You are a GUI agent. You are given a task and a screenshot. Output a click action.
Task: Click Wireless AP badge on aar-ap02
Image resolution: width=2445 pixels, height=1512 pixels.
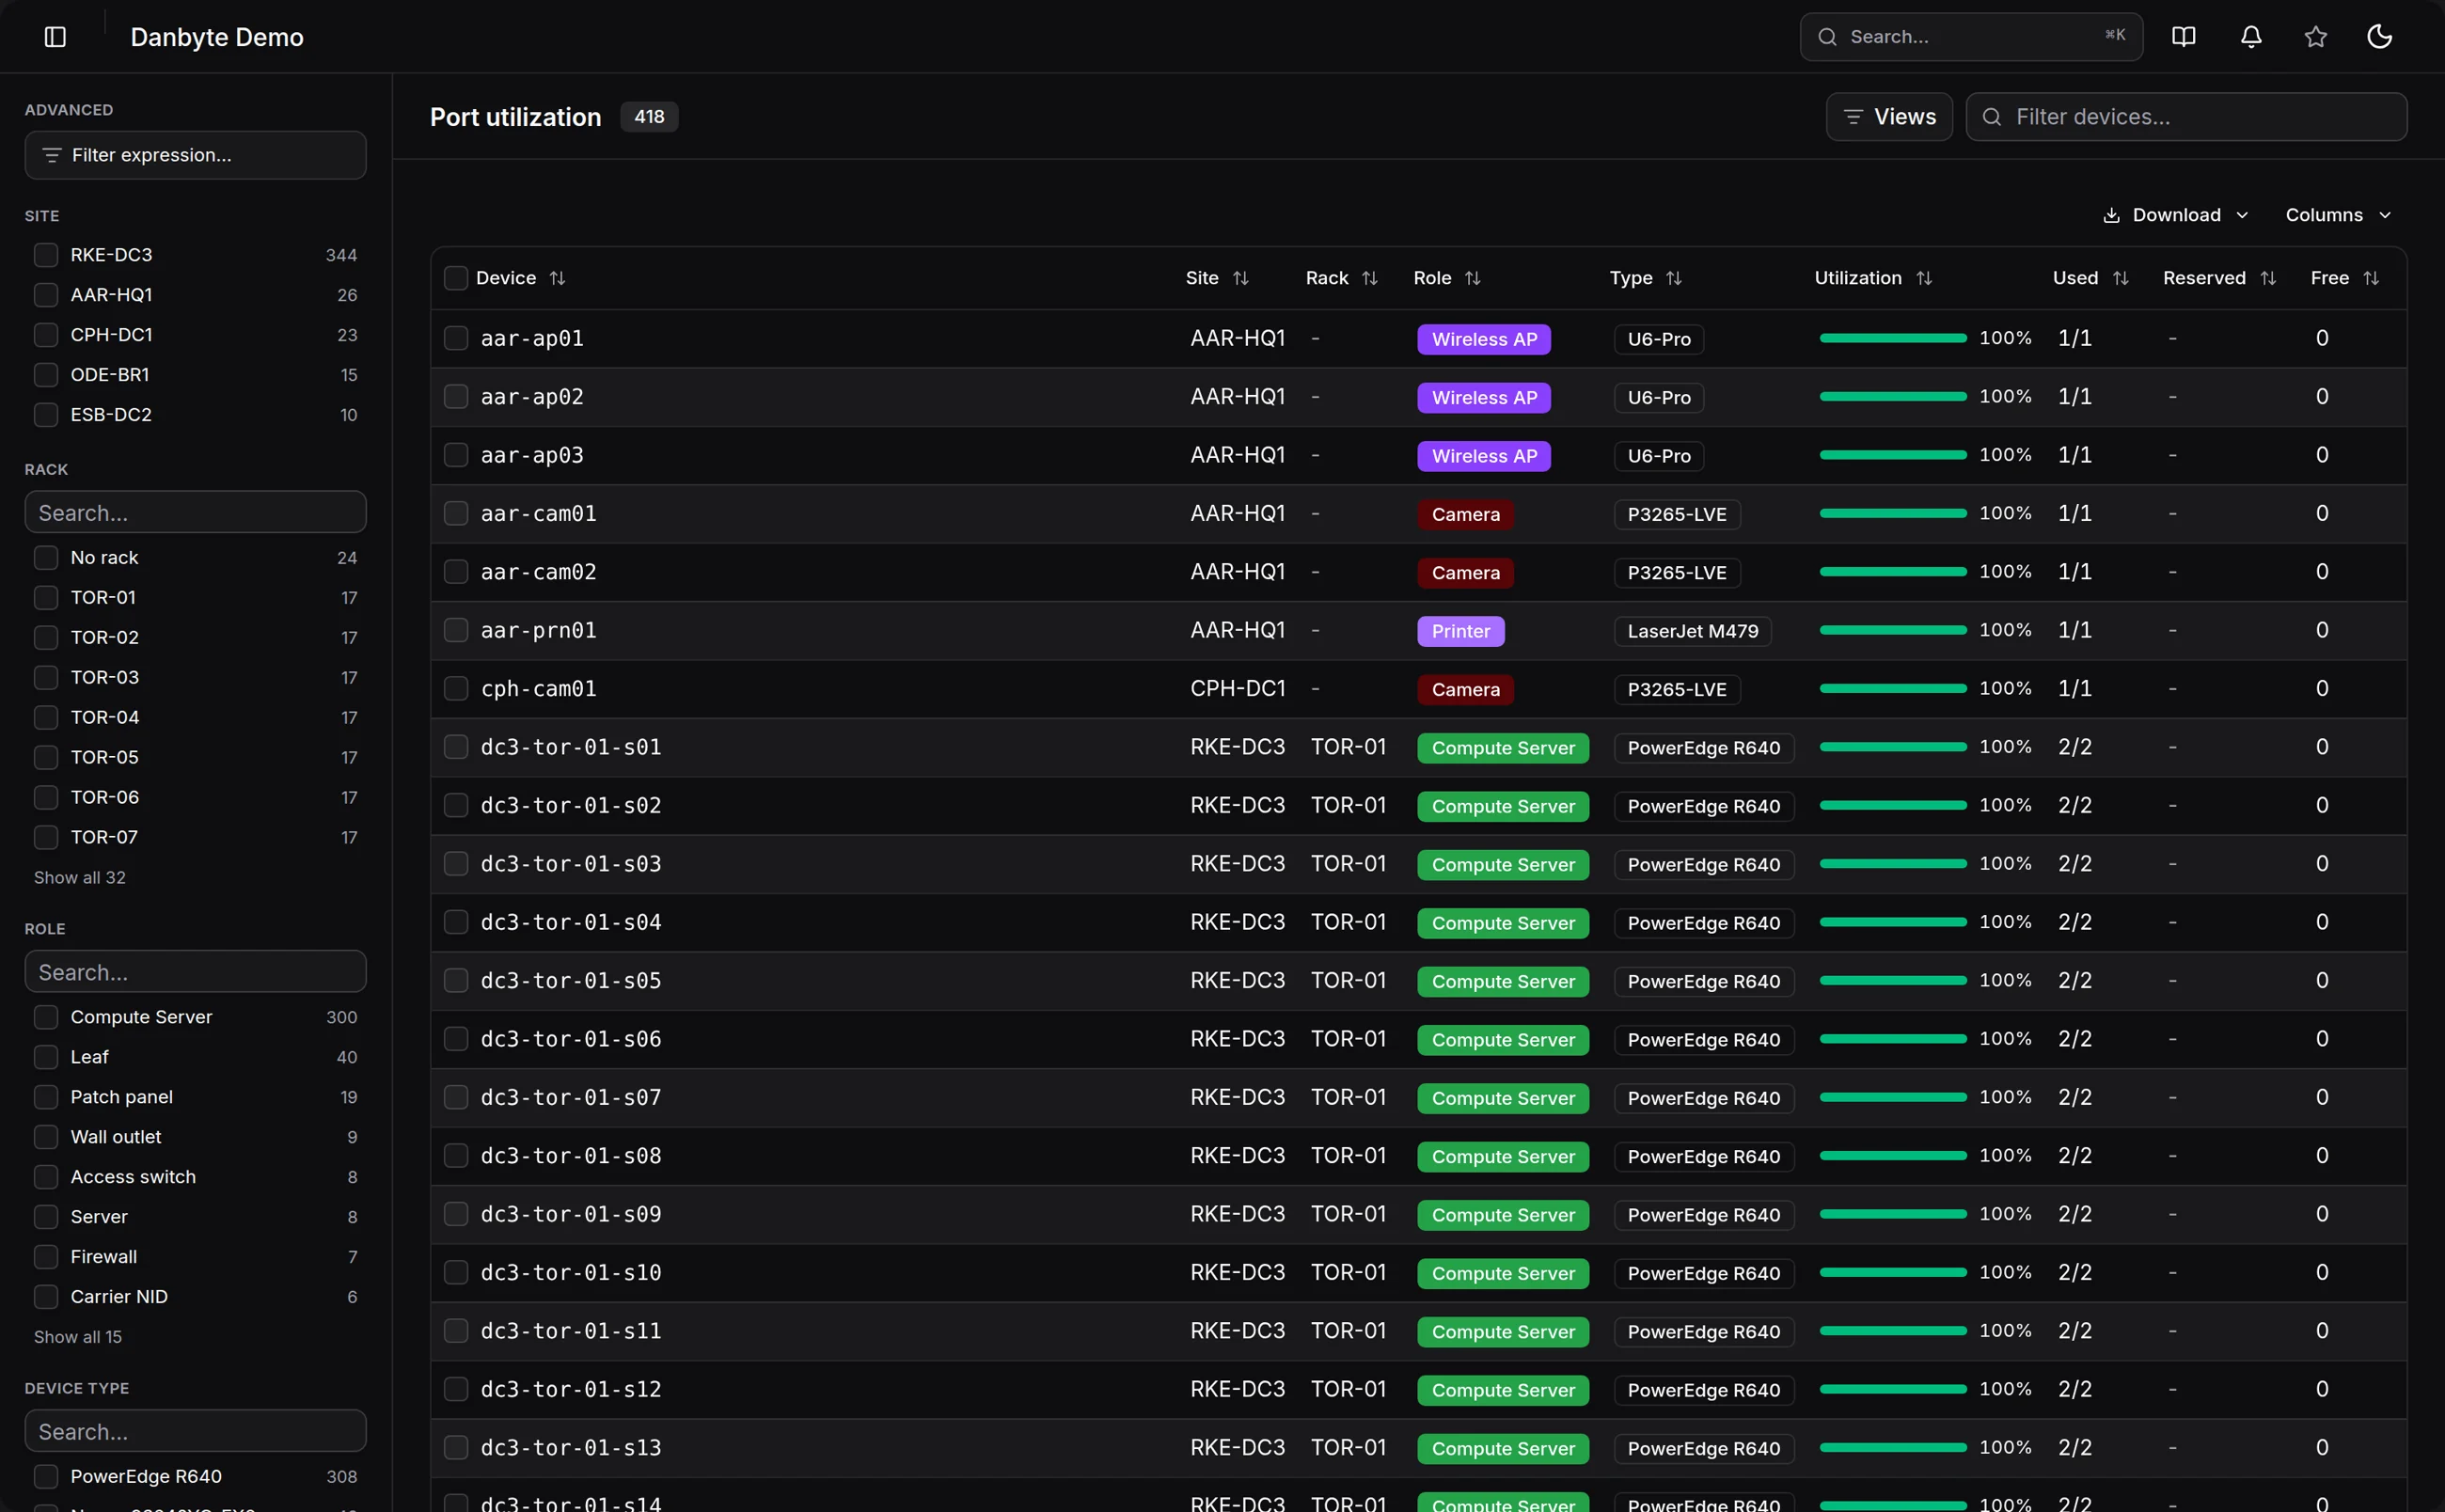[1483, 398]
